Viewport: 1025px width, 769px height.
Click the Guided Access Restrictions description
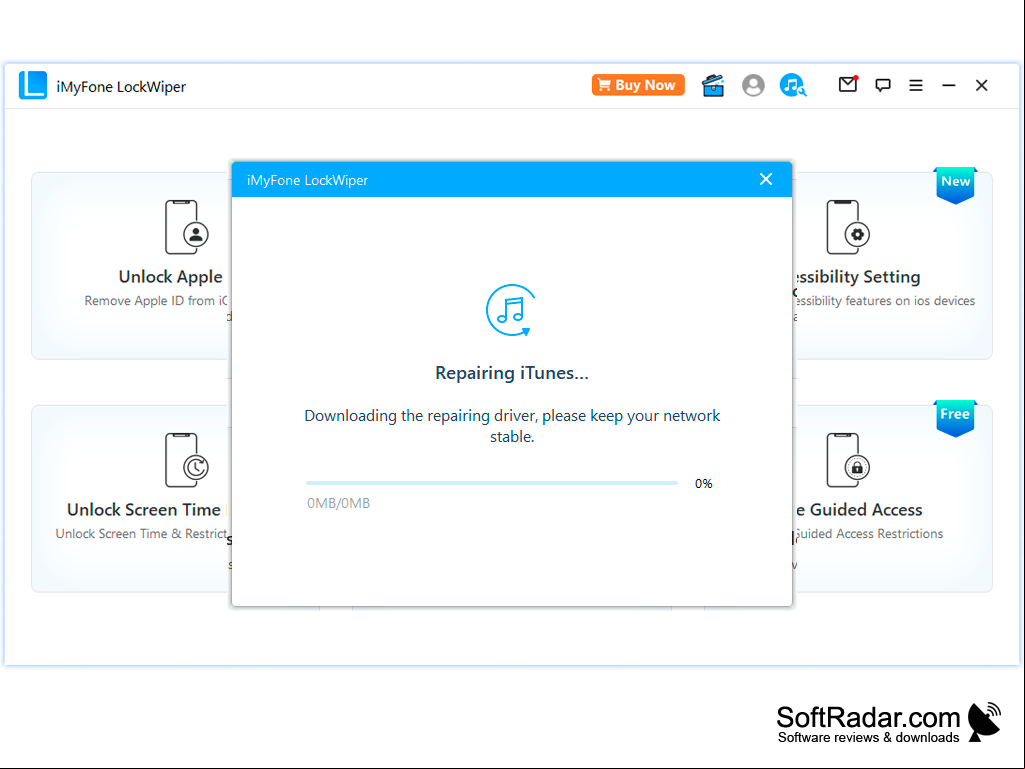[869, 534]
